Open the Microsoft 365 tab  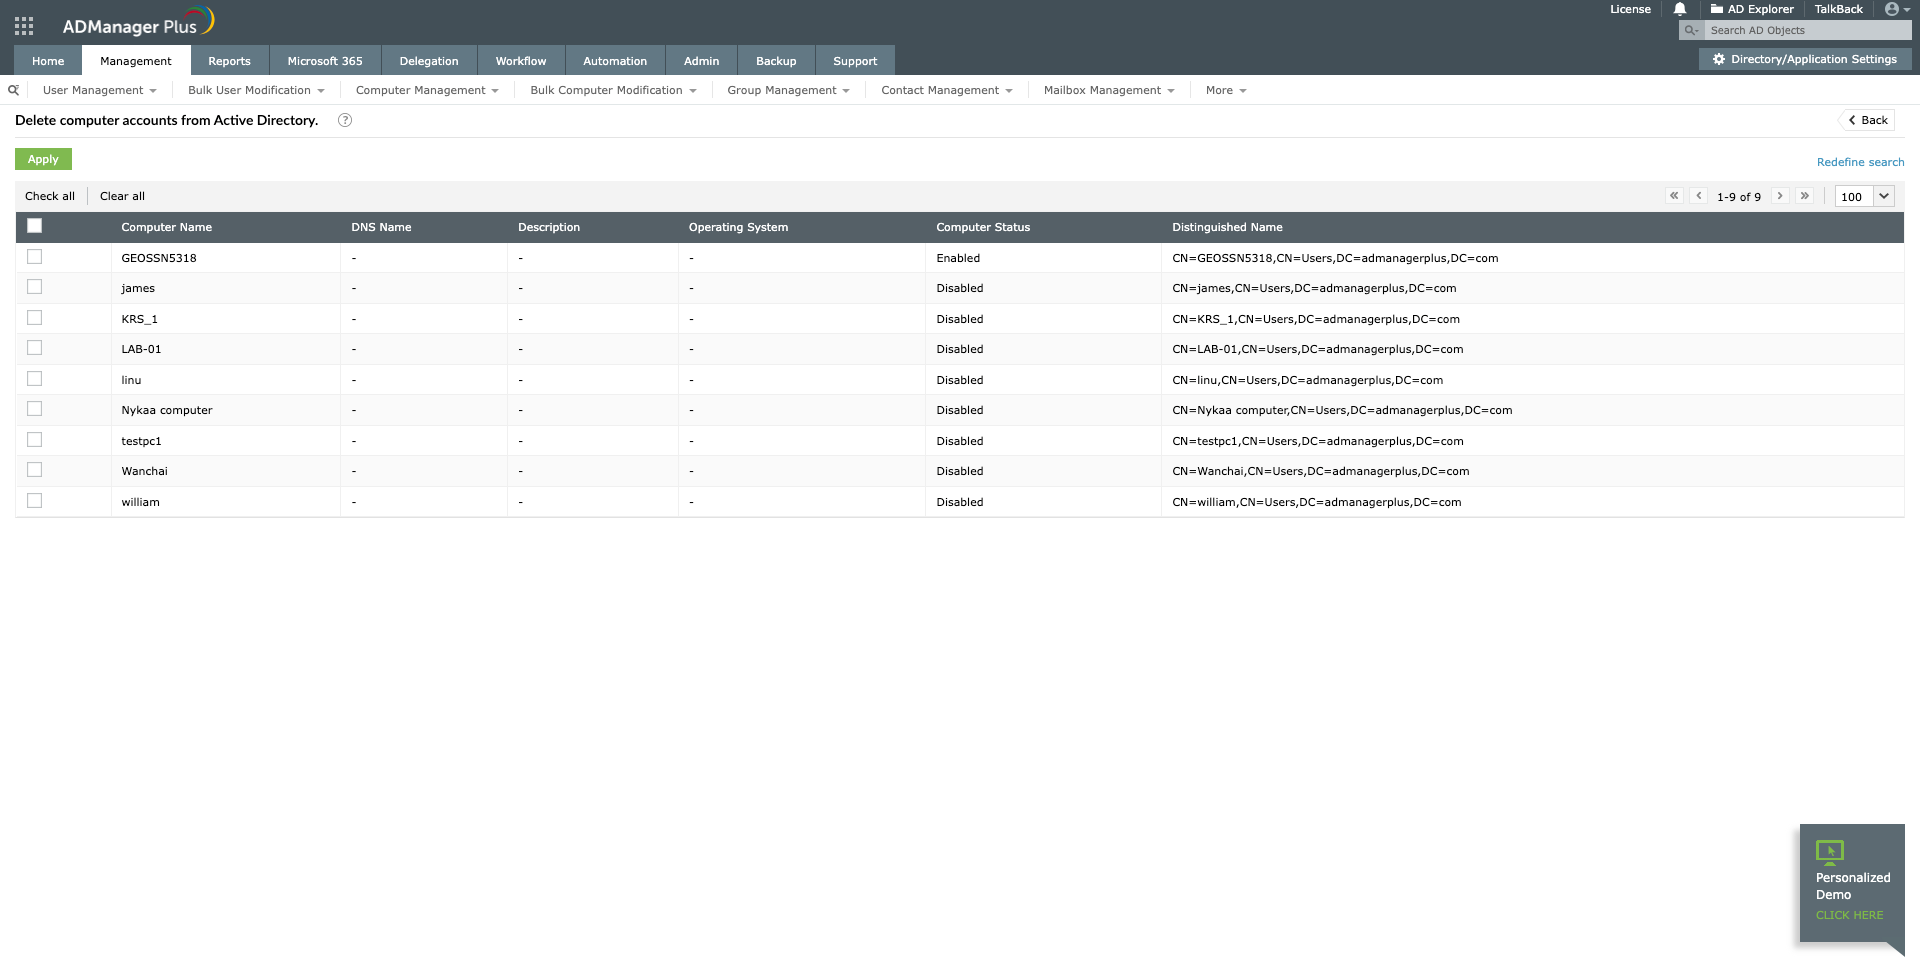325,61
